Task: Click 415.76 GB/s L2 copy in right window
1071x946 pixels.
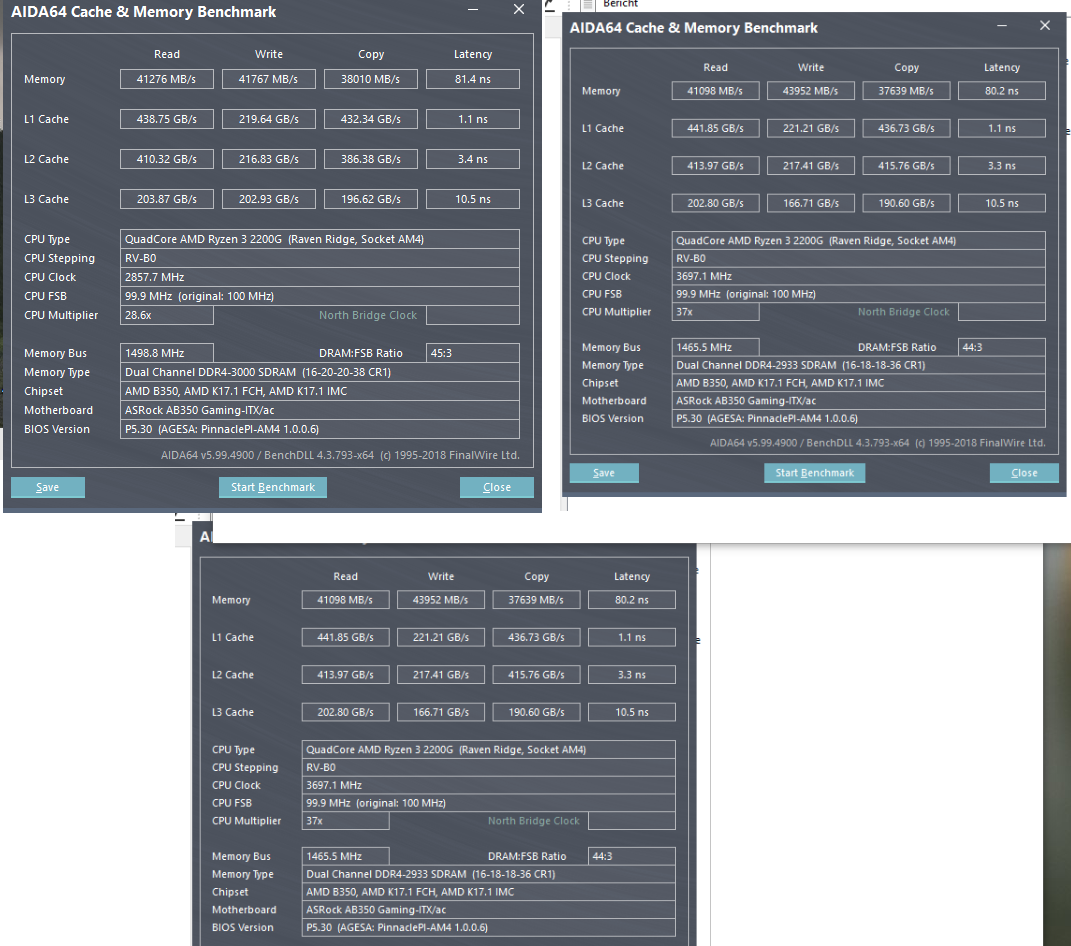Action: tap(906, 165)
